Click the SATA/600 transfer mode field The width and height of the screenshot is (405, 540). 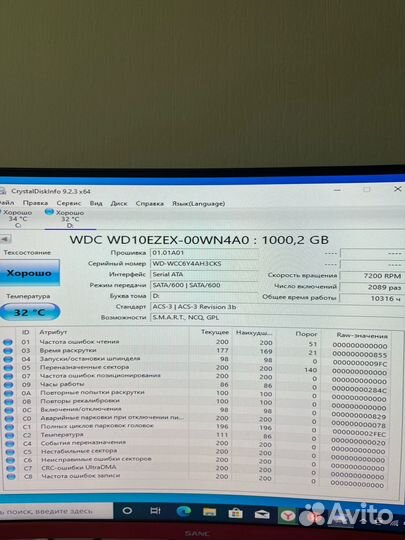(x=204, y=285)
